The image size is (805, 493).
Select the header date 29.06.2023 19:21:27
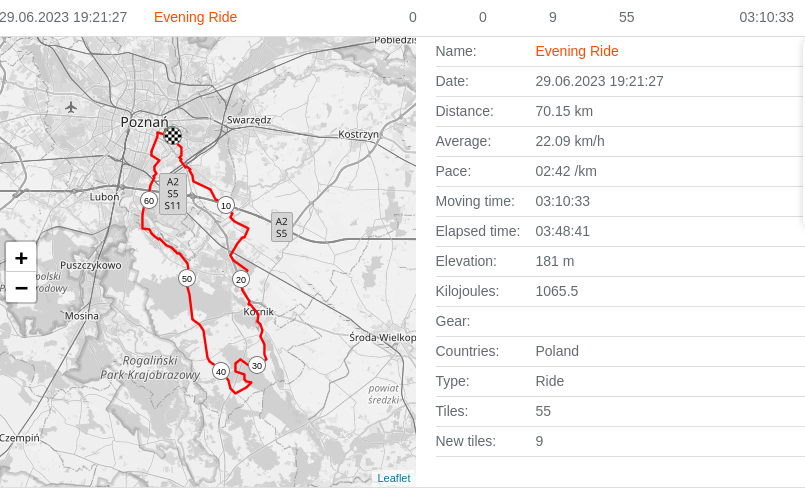[x=63, y=17]
